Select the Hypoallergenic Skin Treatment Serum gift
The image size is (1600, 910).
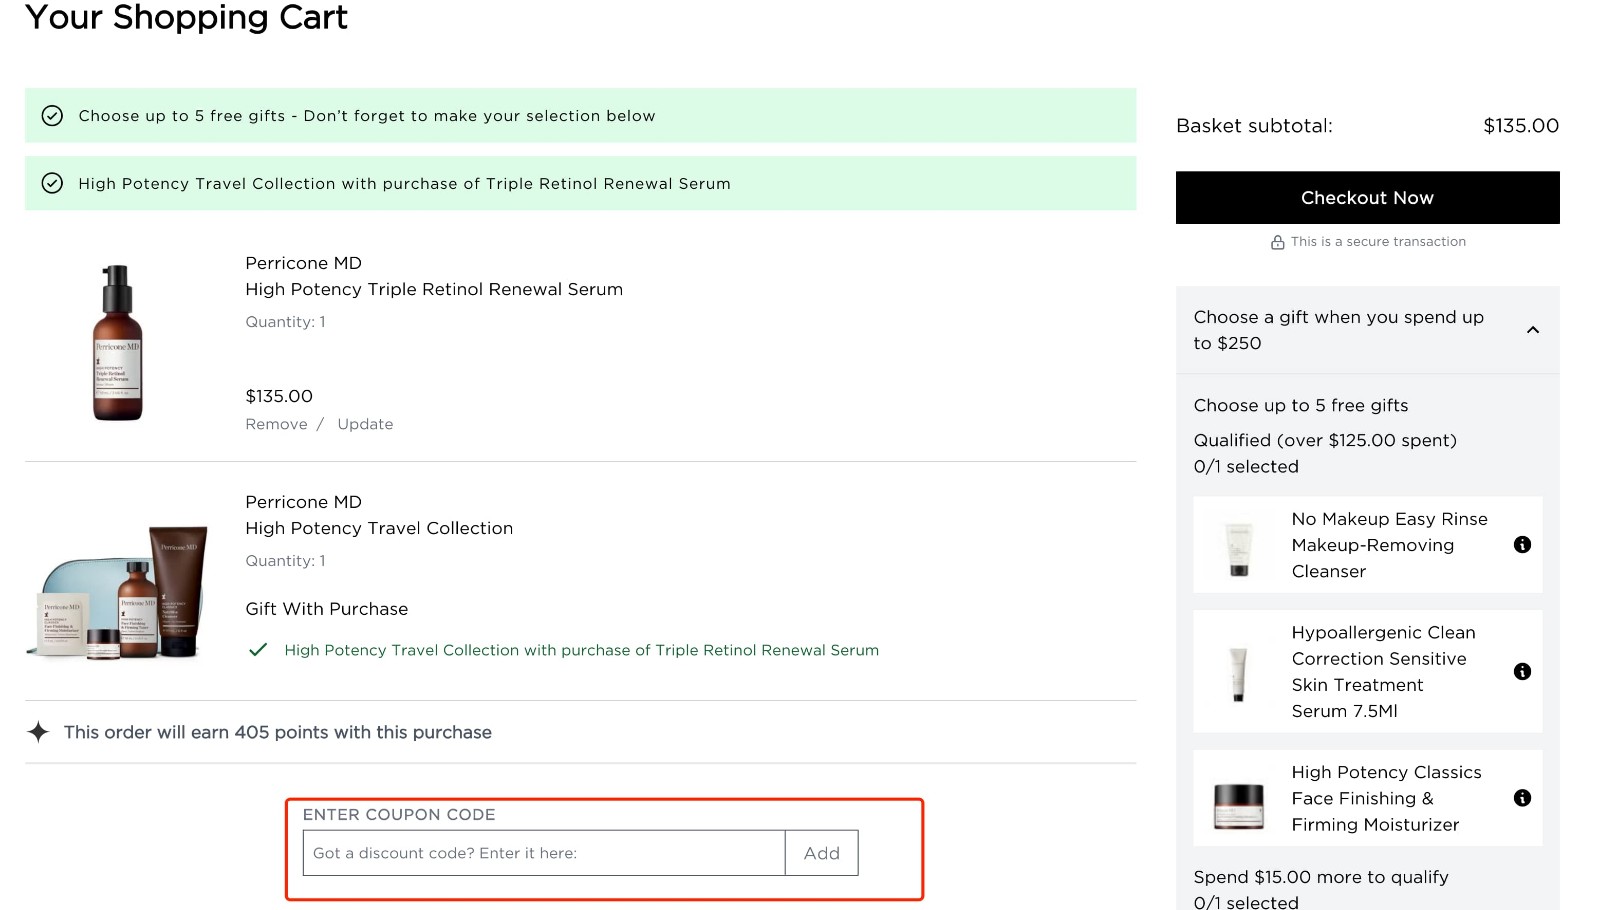coord(1367,671)
